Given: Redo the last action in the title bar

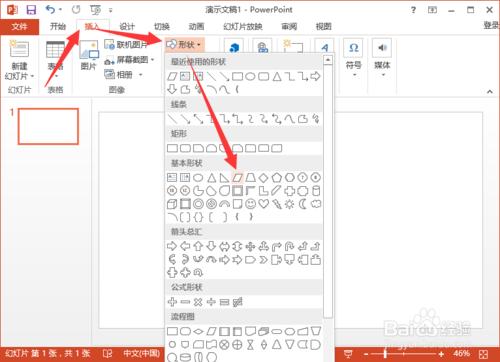Looking at the screenshot, I should pos(76,10).
